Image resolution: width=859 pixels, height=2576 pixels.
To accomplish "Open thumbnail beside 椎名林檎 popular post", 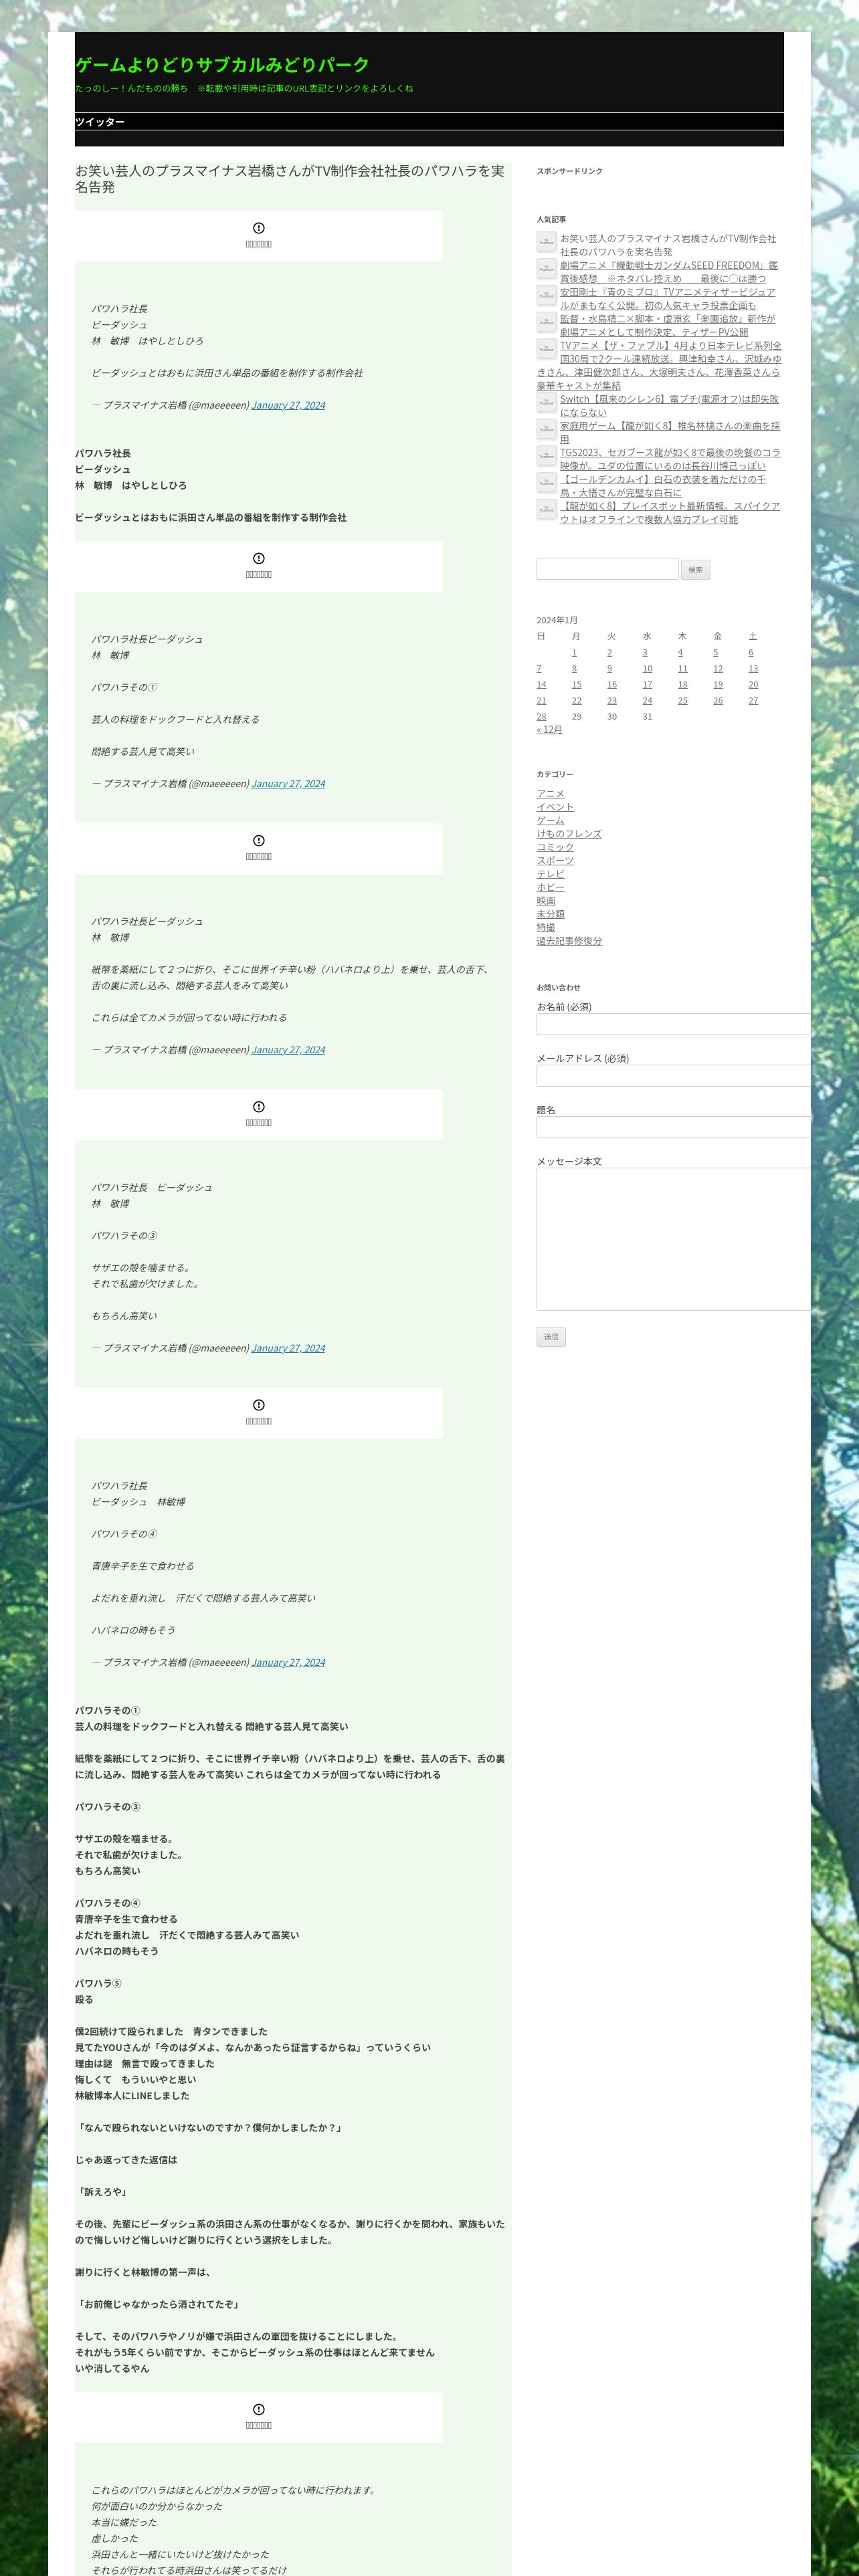I will point(546,428).
